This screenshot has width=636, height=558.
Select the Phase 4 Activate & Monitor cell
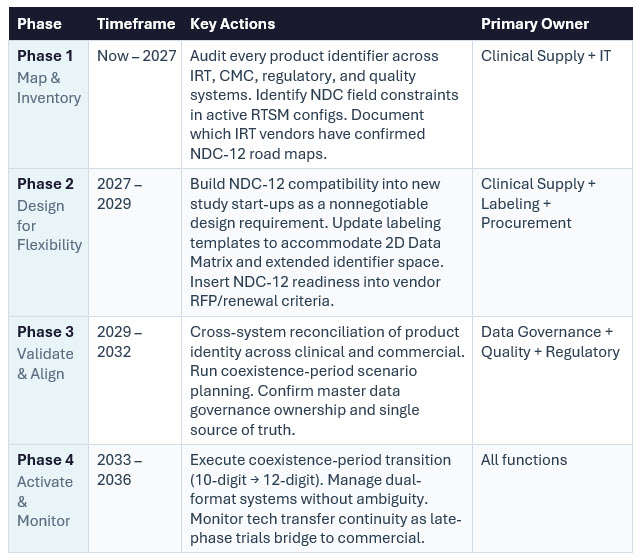coord(49,490)
